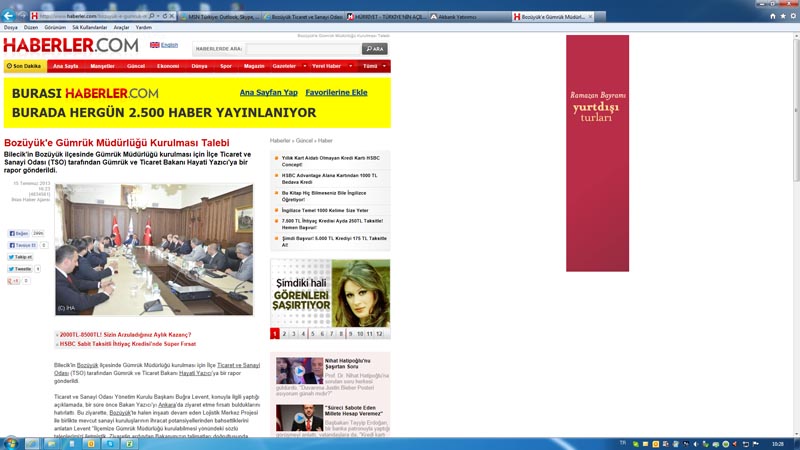This screenshot has width=800, height=450.
Task: Open the Sık Kullanılanlar menu
Action: (x=90, y=28)
